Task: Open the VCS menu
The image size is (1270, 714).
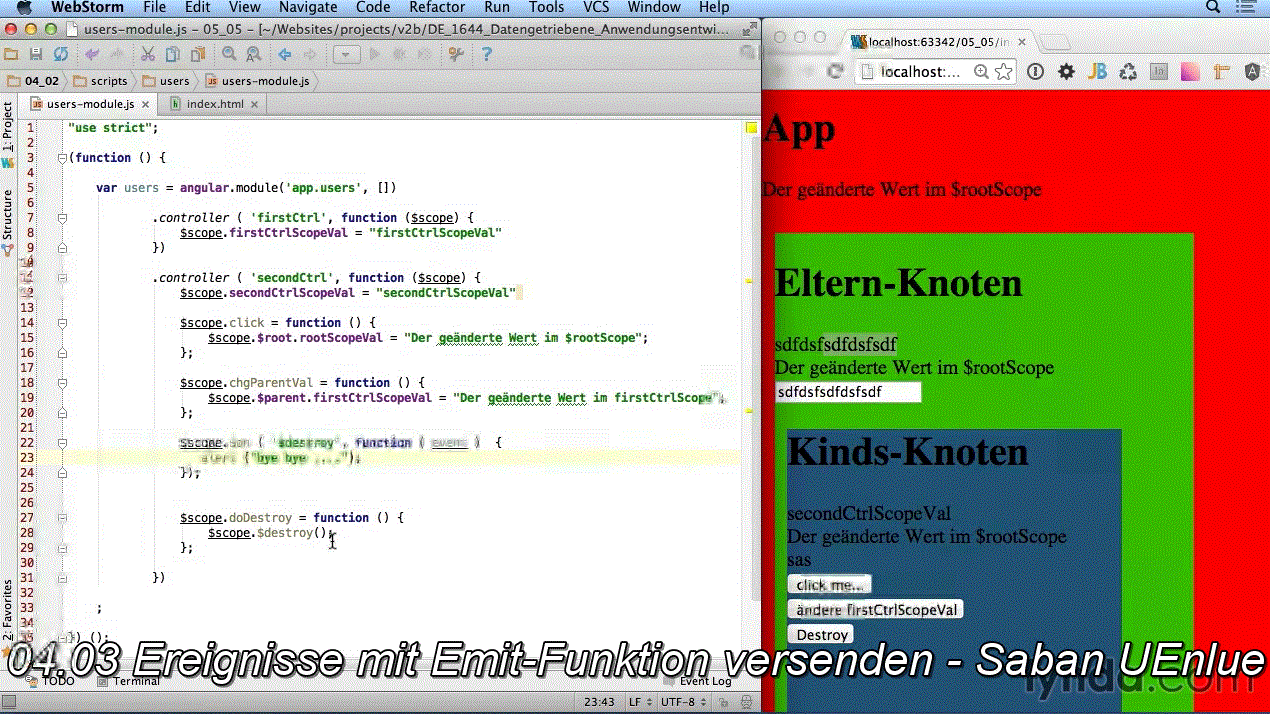Action: pos(596,8)
